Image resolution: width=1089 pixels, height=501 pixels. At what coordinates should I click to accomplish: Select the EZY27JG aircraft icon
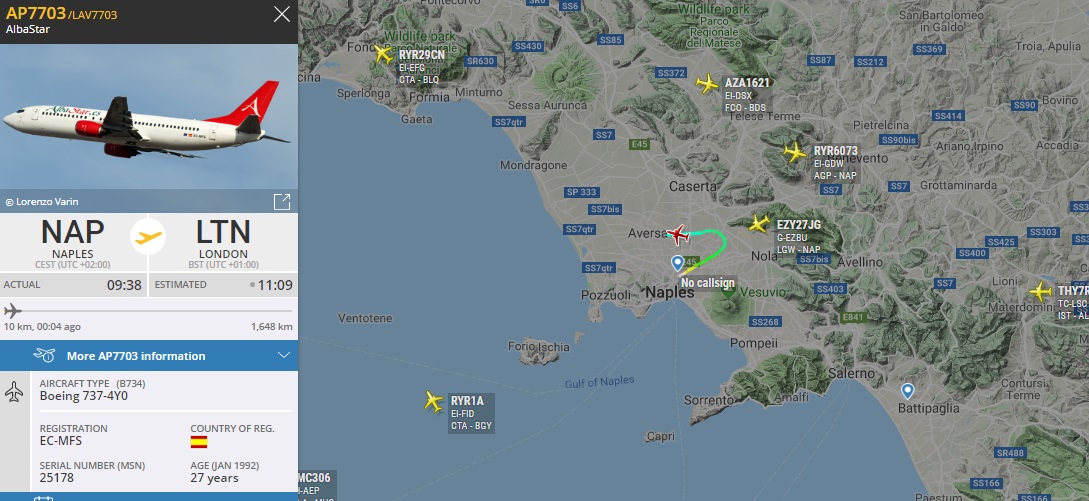(x=759, y=224)
